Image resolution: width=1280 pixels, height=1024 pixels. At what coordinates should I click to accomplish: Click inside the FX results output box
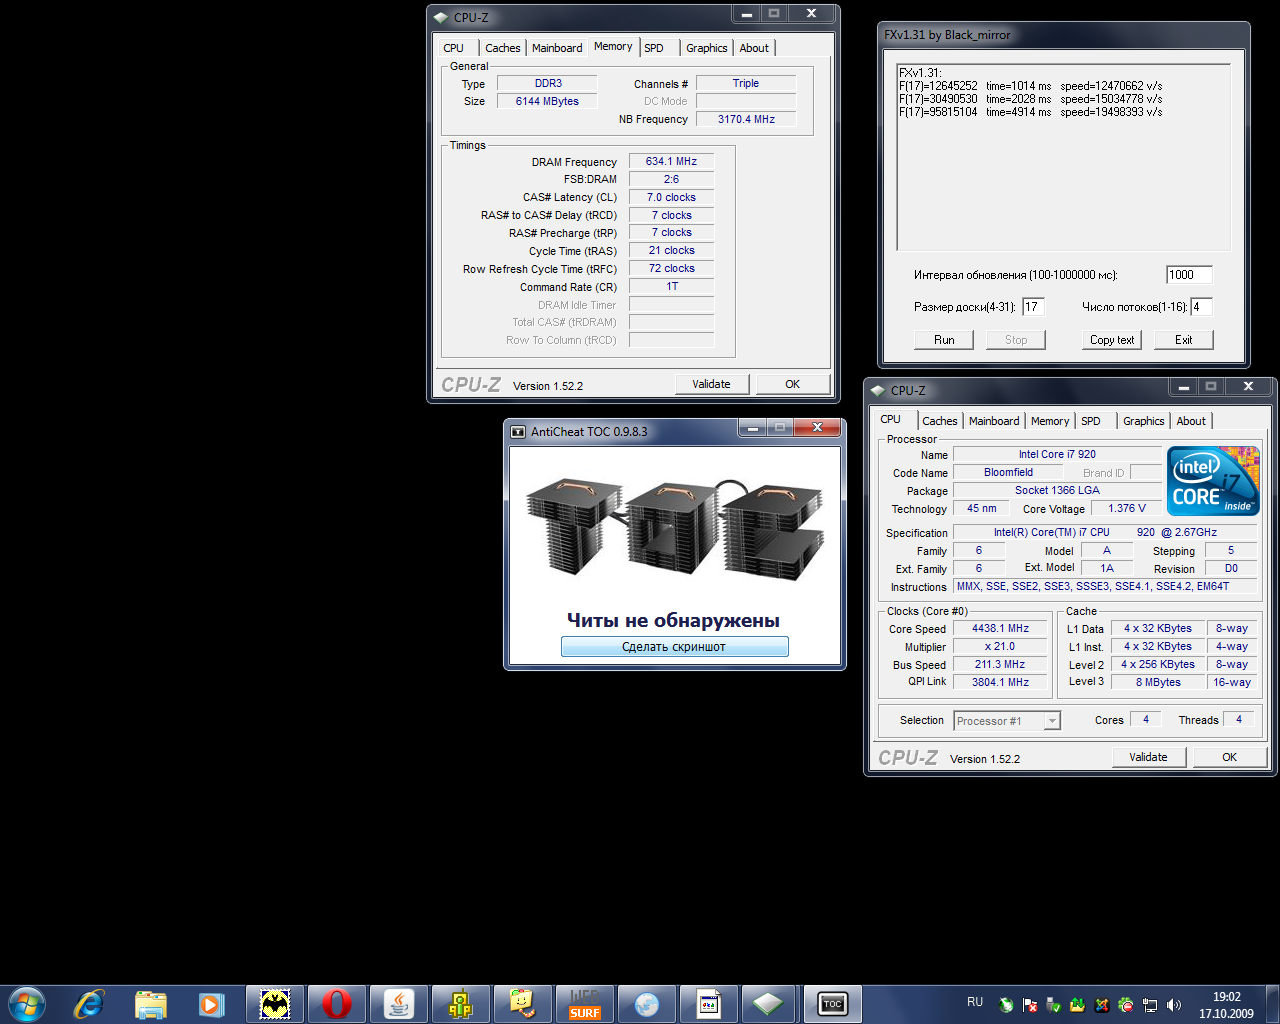pyautogui.click(x=1063, y=157)
